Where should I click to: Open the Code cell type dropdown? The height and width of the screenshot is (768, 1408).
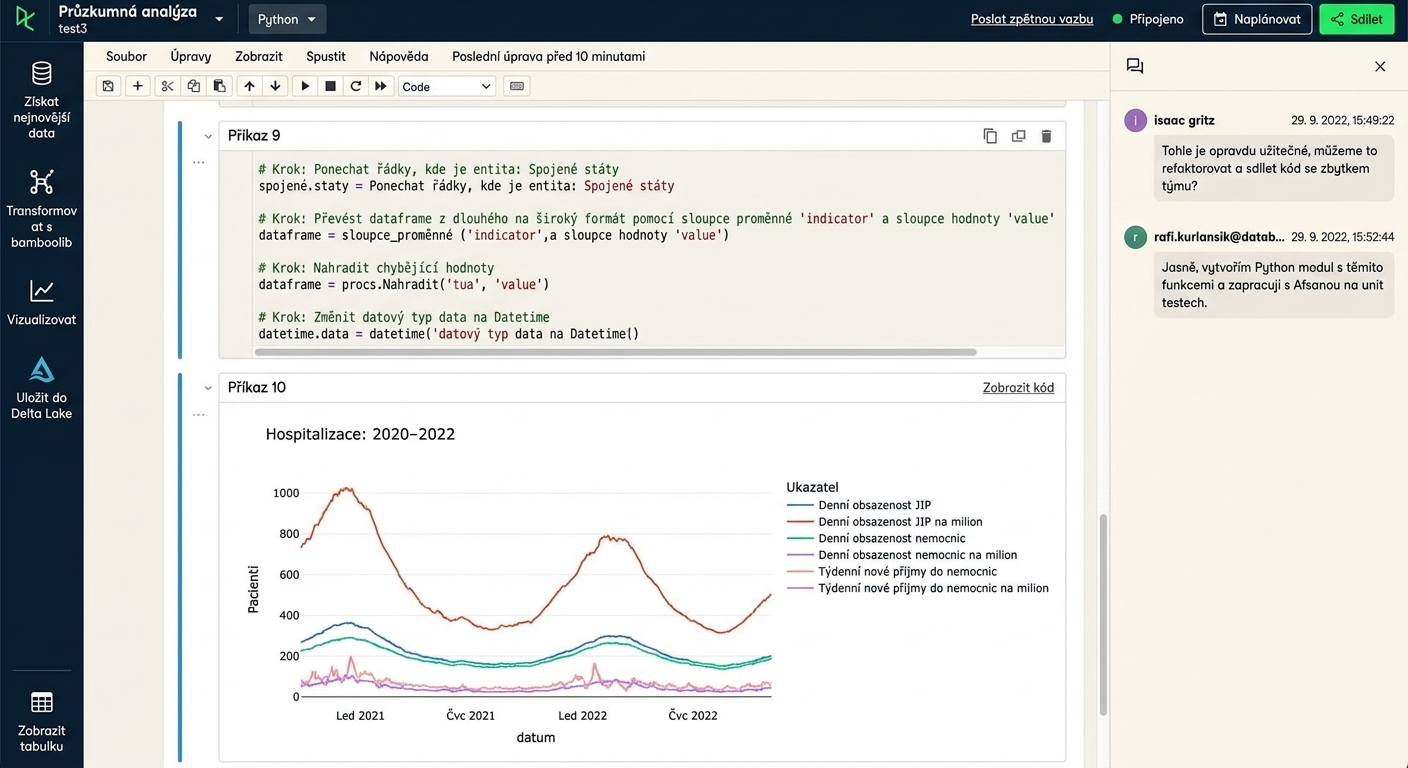(446, 86)
